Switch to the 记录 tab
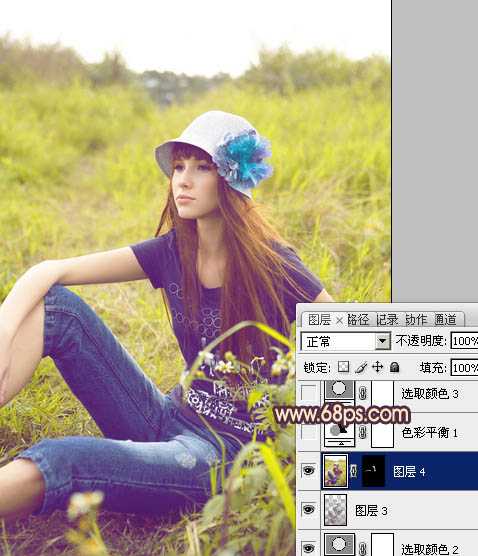The image size is (478, 556). [387, 320]
